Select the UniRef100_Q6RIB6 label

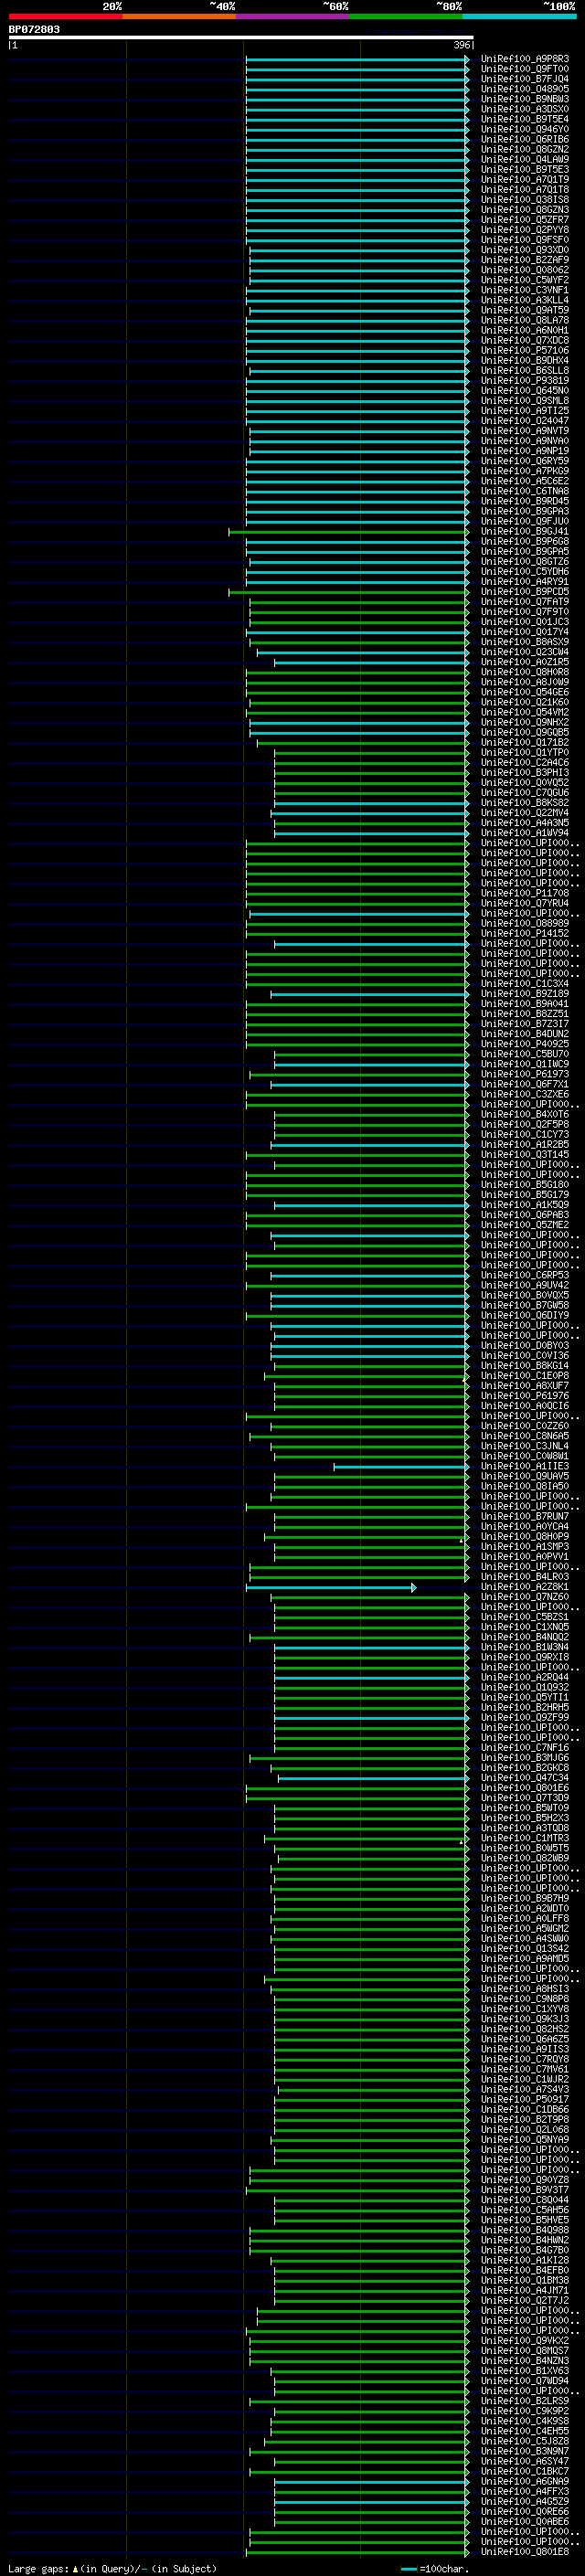[525, 139]
